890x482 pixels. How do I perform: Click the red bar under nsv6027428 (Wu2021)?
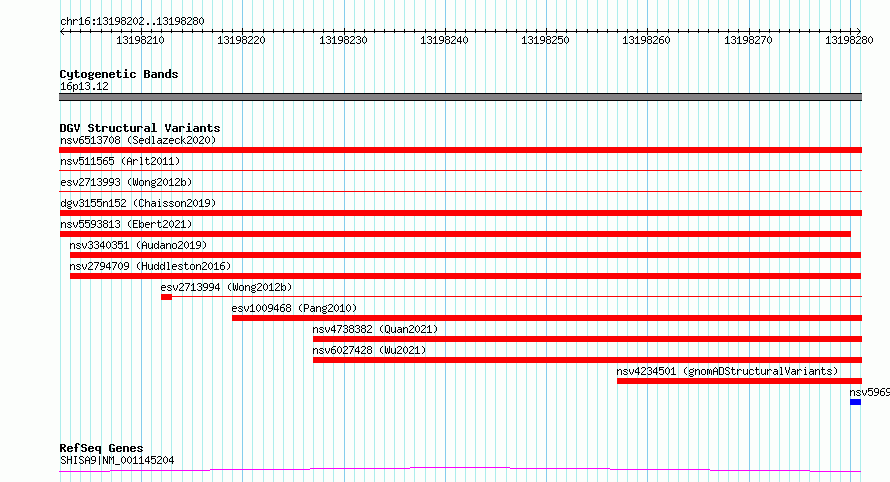point(587,360)
